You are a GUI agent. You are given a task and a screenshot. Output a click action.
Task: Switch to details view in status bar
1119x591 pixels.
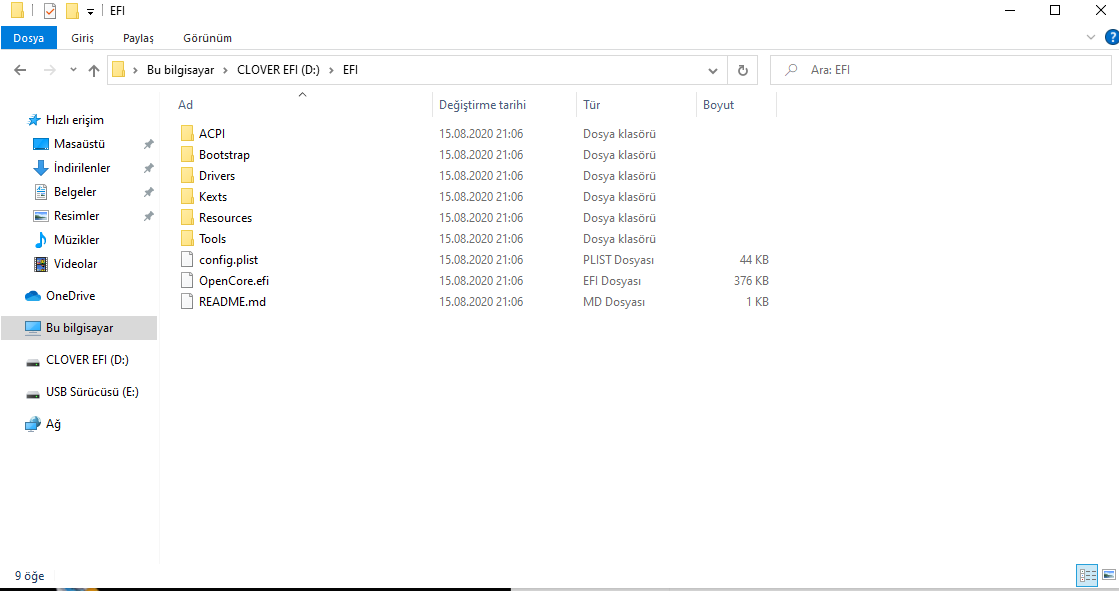point(1087,575)
